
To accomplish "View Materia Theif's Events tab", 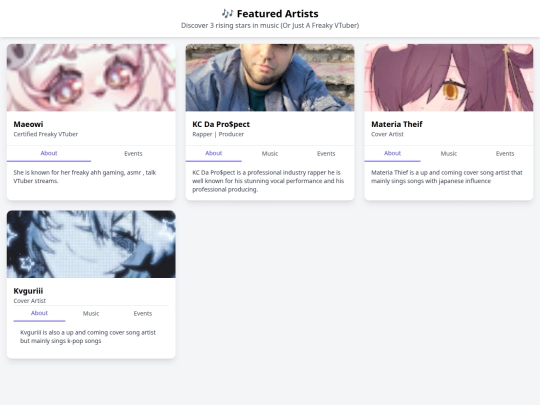I will 505,154.
